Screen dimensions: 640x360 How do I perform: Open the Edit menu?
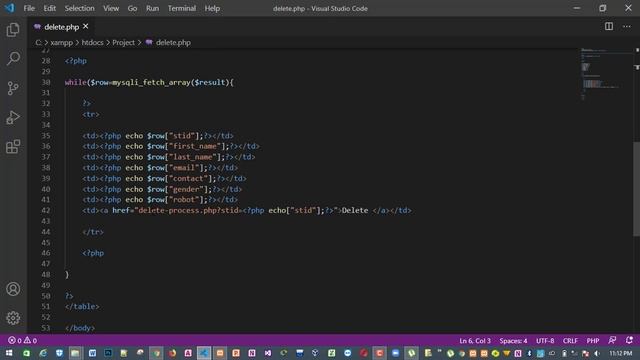tap(49, 8)
